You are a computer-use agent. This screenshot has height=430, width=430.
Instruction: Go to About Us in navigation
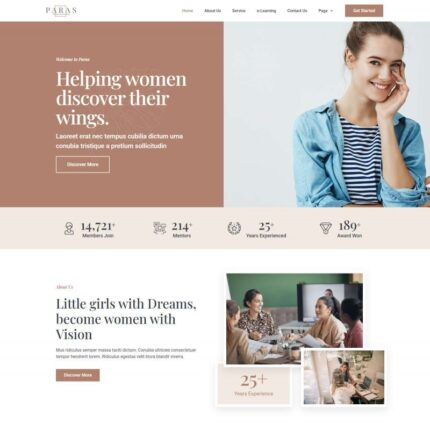tap(213, 11)
